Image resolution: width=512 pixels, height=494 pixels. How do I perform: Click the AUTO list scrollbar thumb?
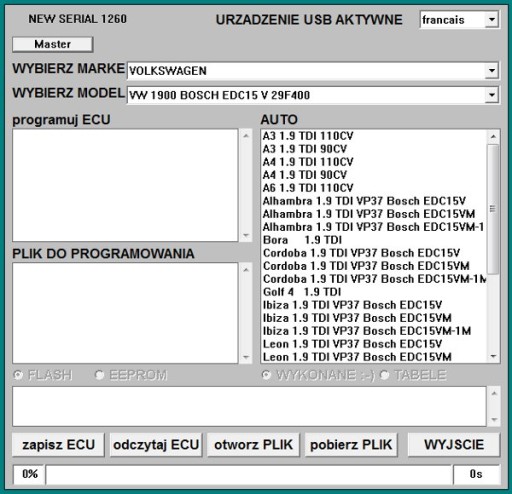pyautogui.click(x=493, y=209)
